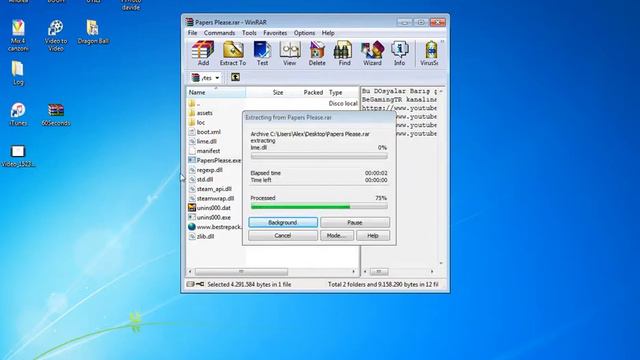Viewport: 640px width, 360px height.
Task: Open the video file desktop icon
Action: pyautogui.click(x=18, y=156)
